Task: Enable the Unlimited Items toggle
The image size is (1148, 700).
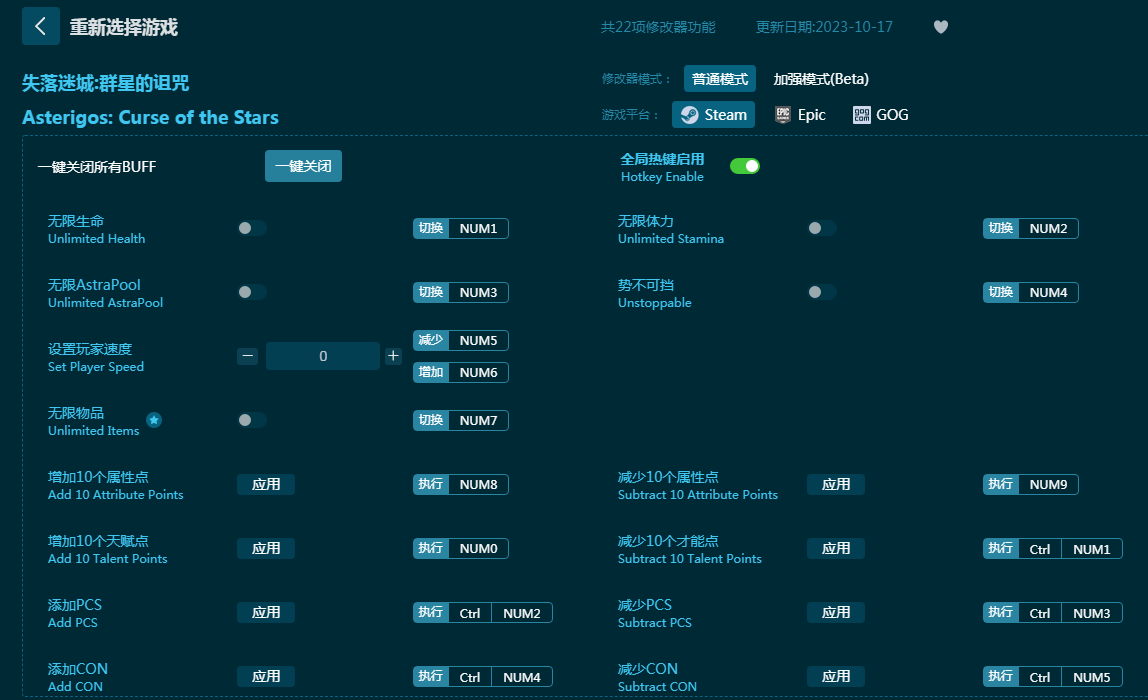Action: [251, 420]
